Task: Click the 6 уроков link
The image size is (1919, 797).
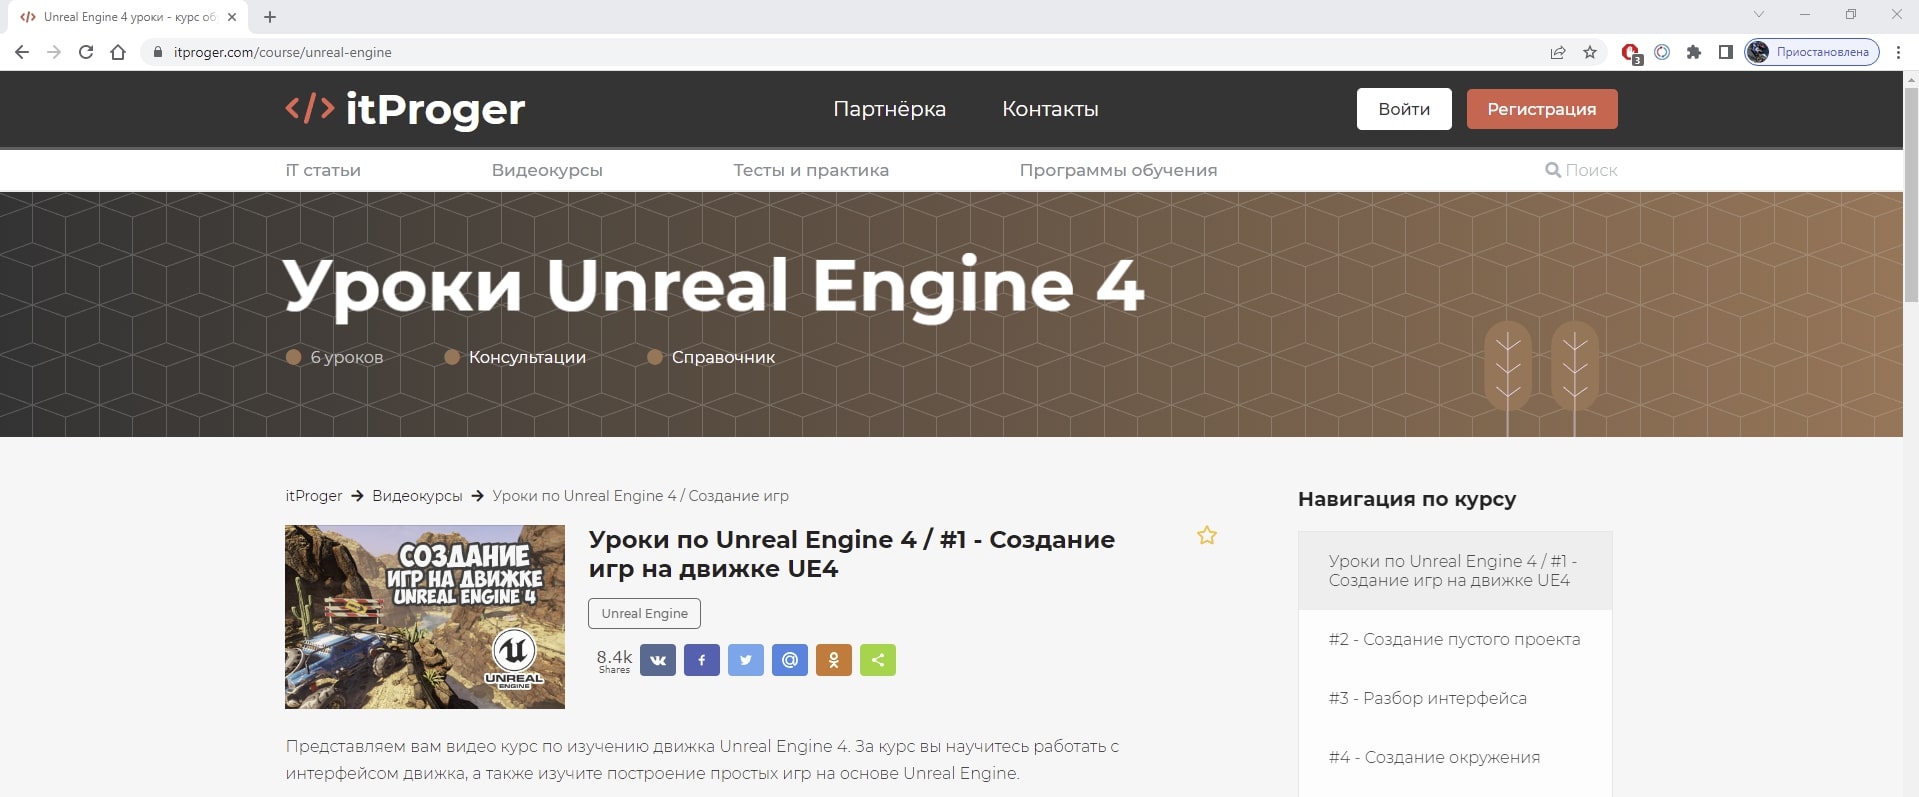Action: pos(346,357)
